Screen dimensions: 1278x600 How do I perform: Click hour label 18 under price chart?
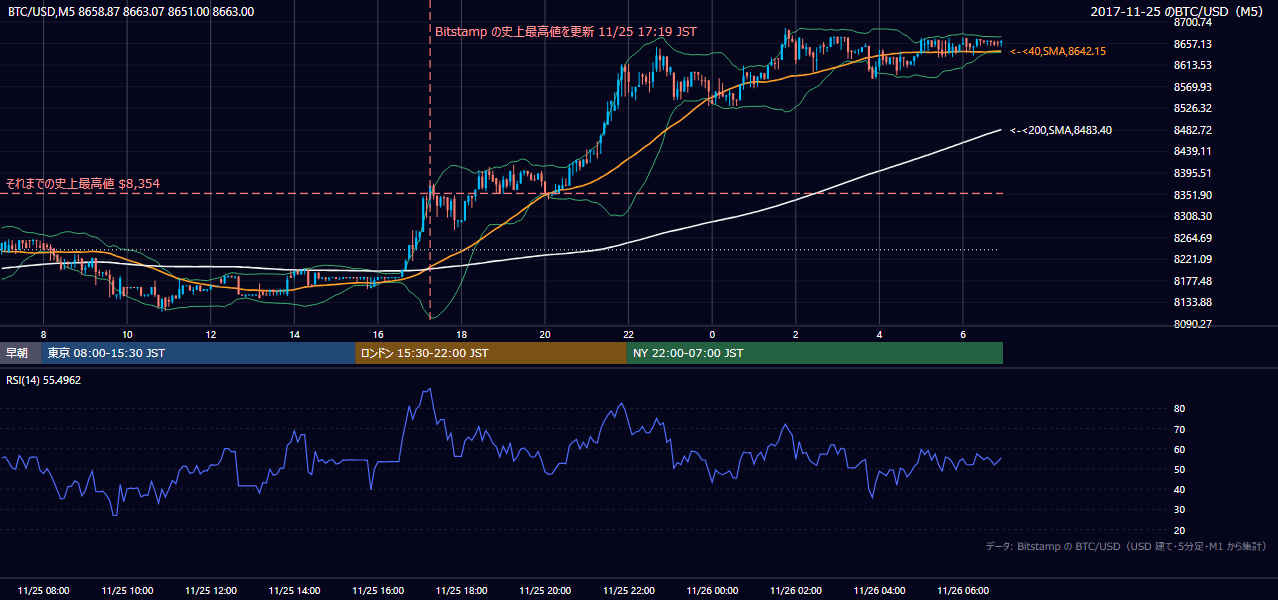461,334
